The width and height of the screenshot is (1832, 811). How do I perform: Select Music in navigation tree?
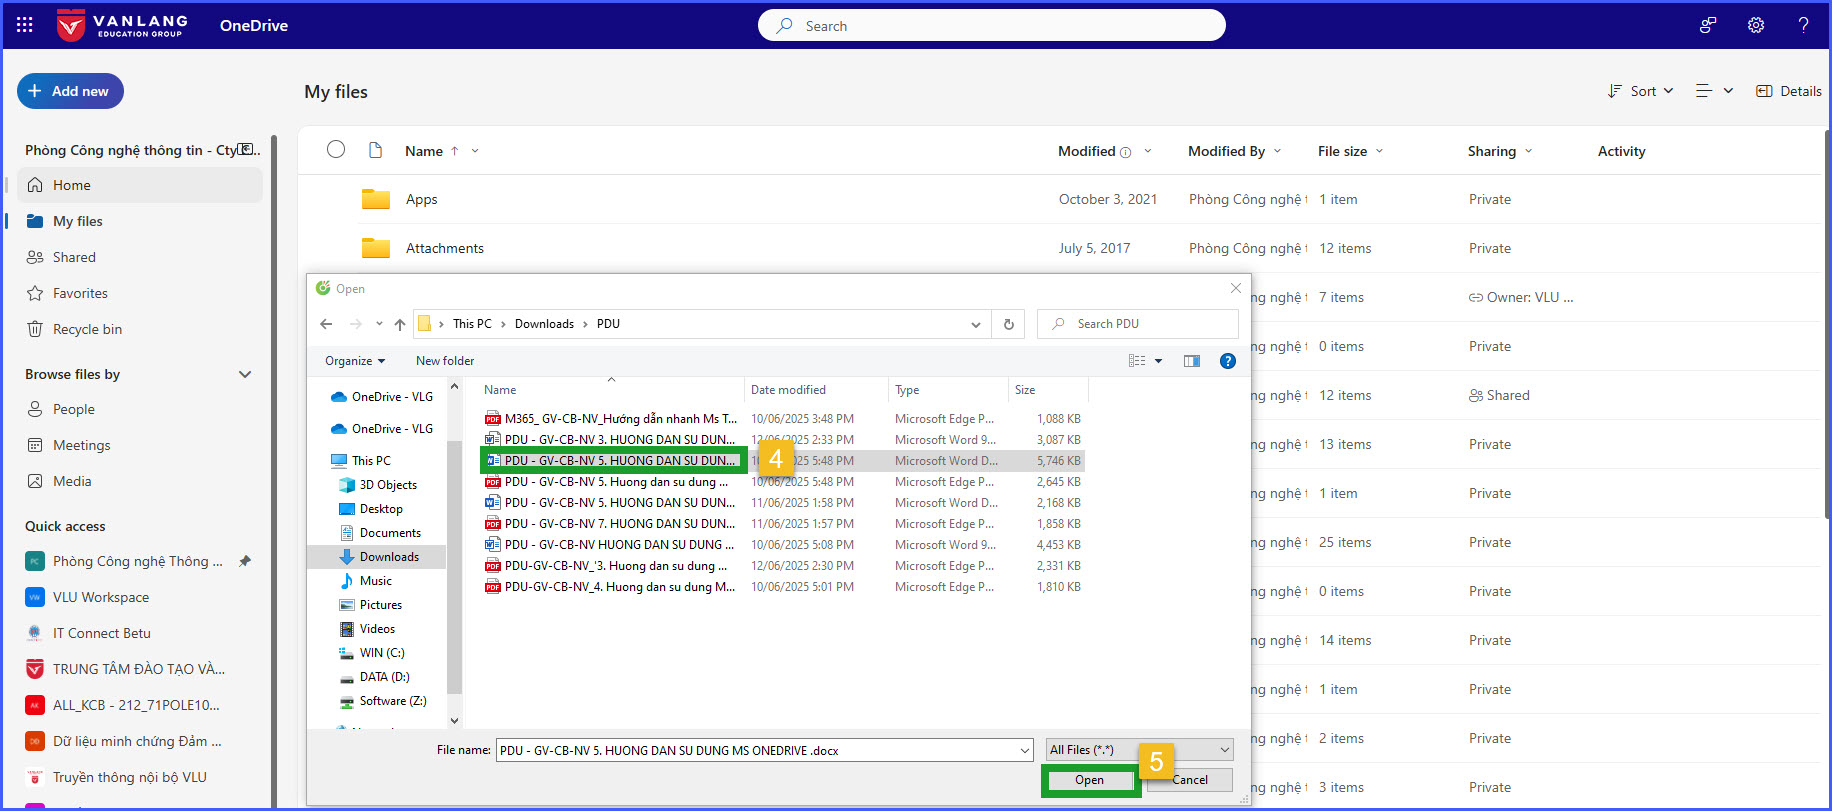pos(375,580)
